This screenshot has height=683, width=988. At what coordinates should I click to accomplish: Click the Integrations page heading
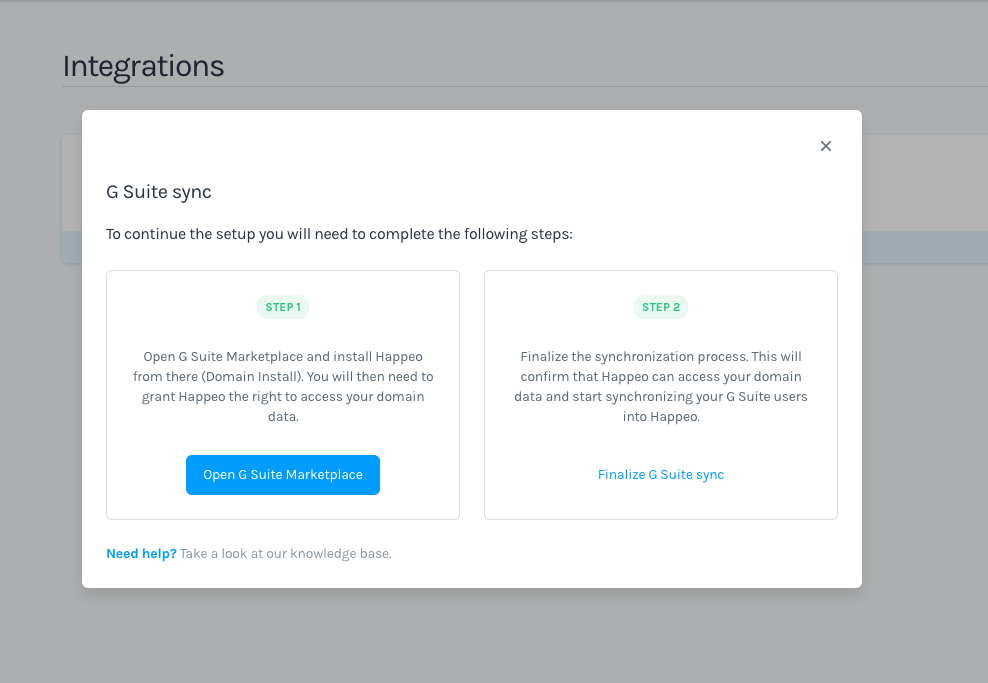click(143, 66)
